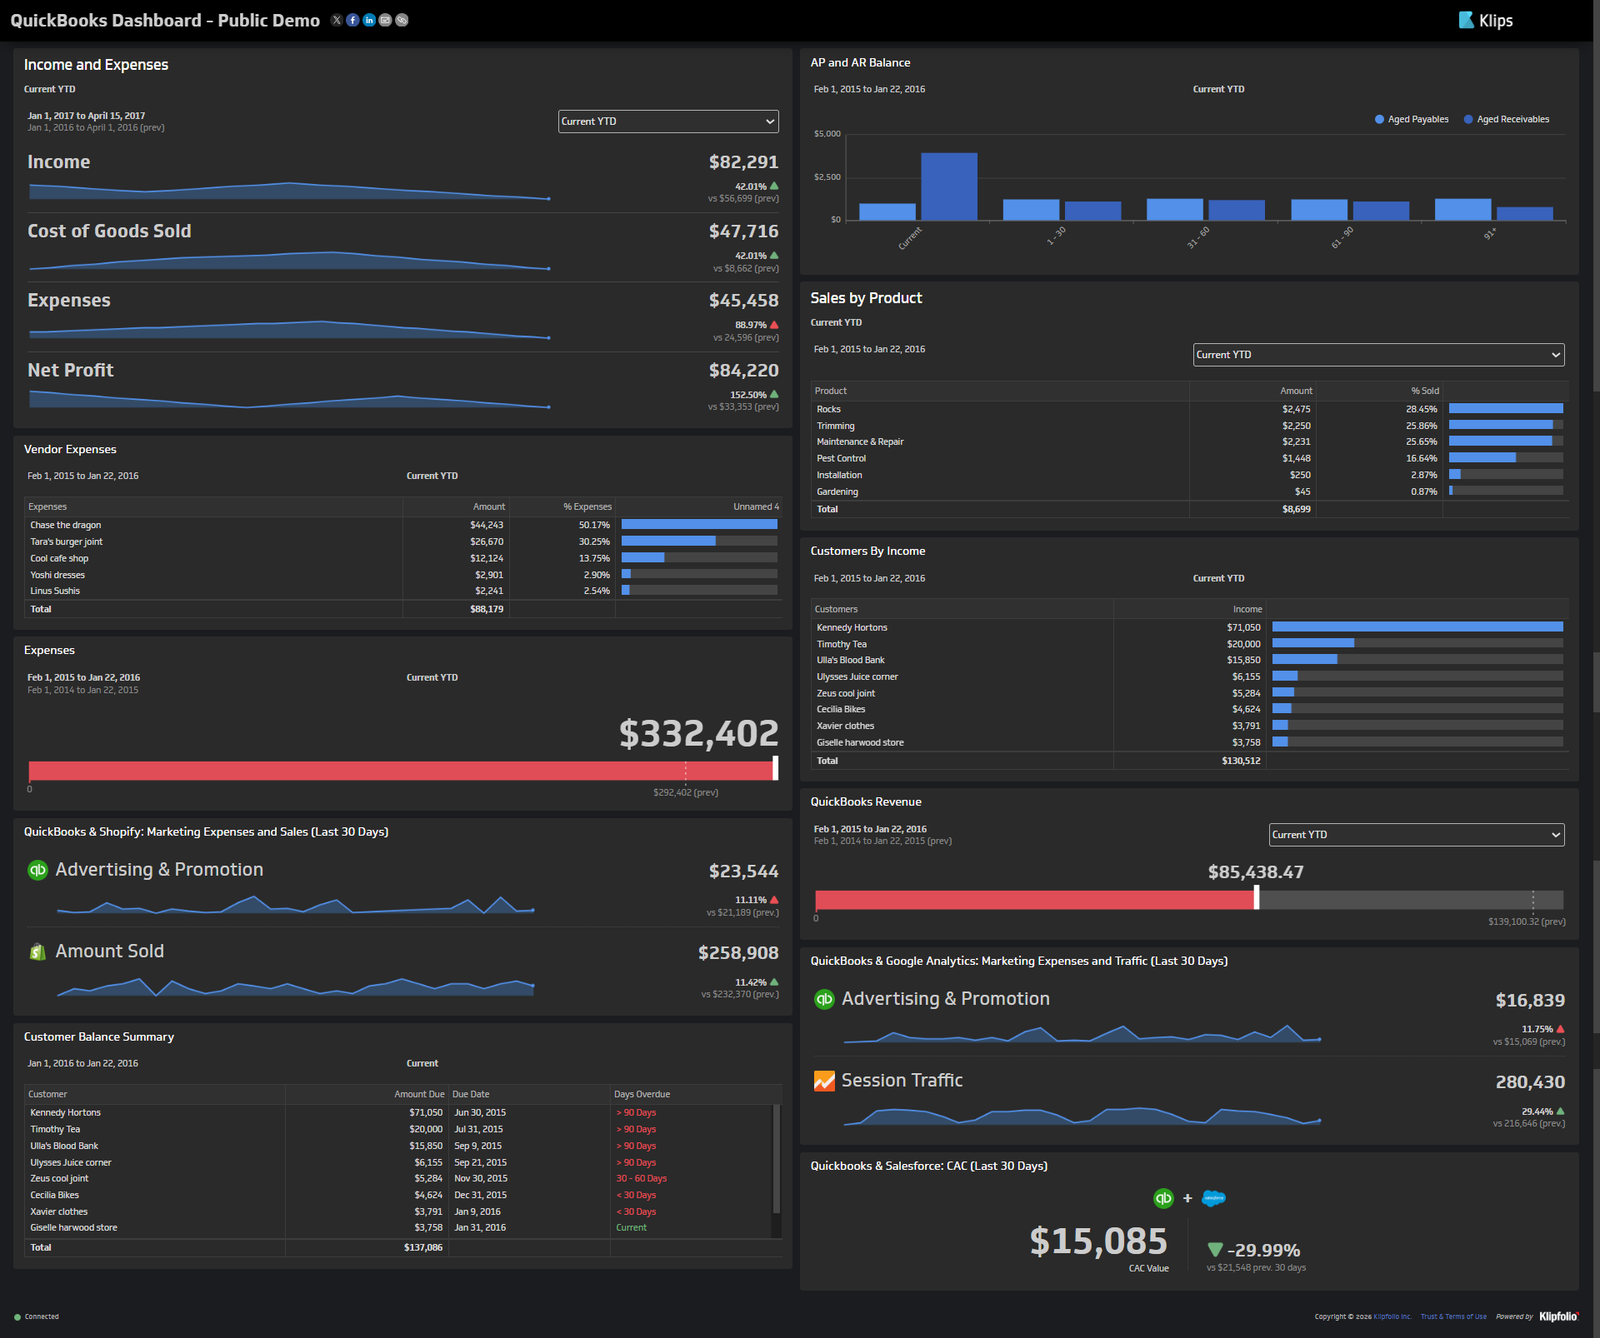Click CAC Value $15,085
The height and width of the screenshot is (1338, 1600).
1098,1242
